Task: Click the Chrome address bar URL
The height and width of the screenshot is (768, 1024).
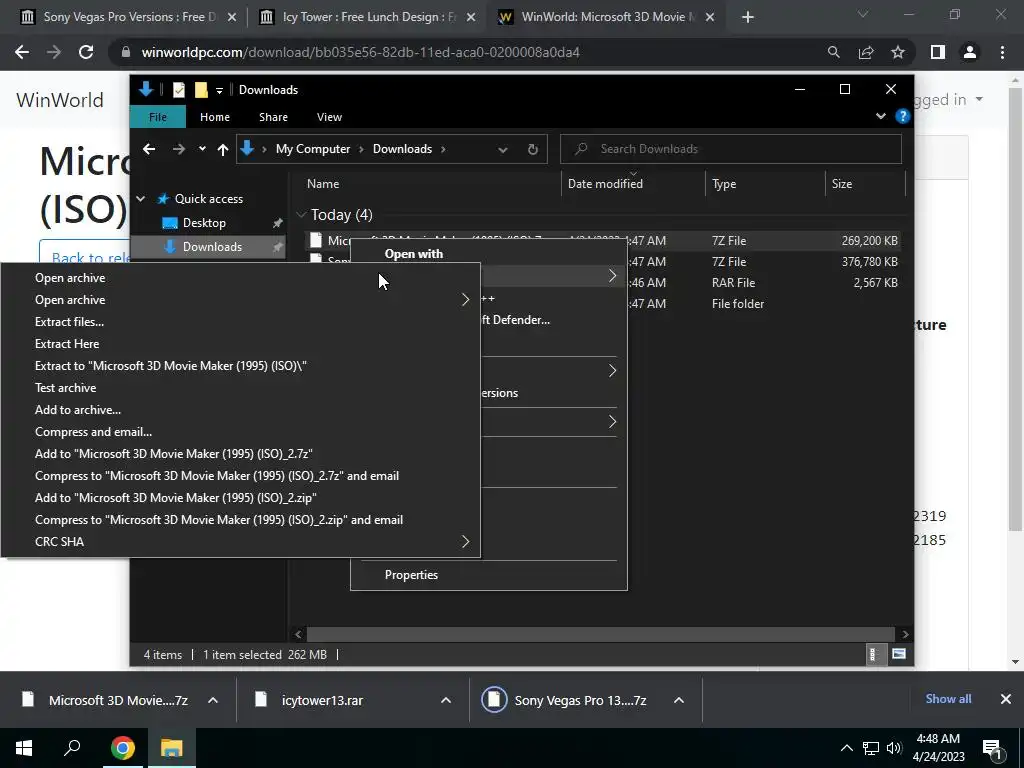Action: click(x=360, y=52)
